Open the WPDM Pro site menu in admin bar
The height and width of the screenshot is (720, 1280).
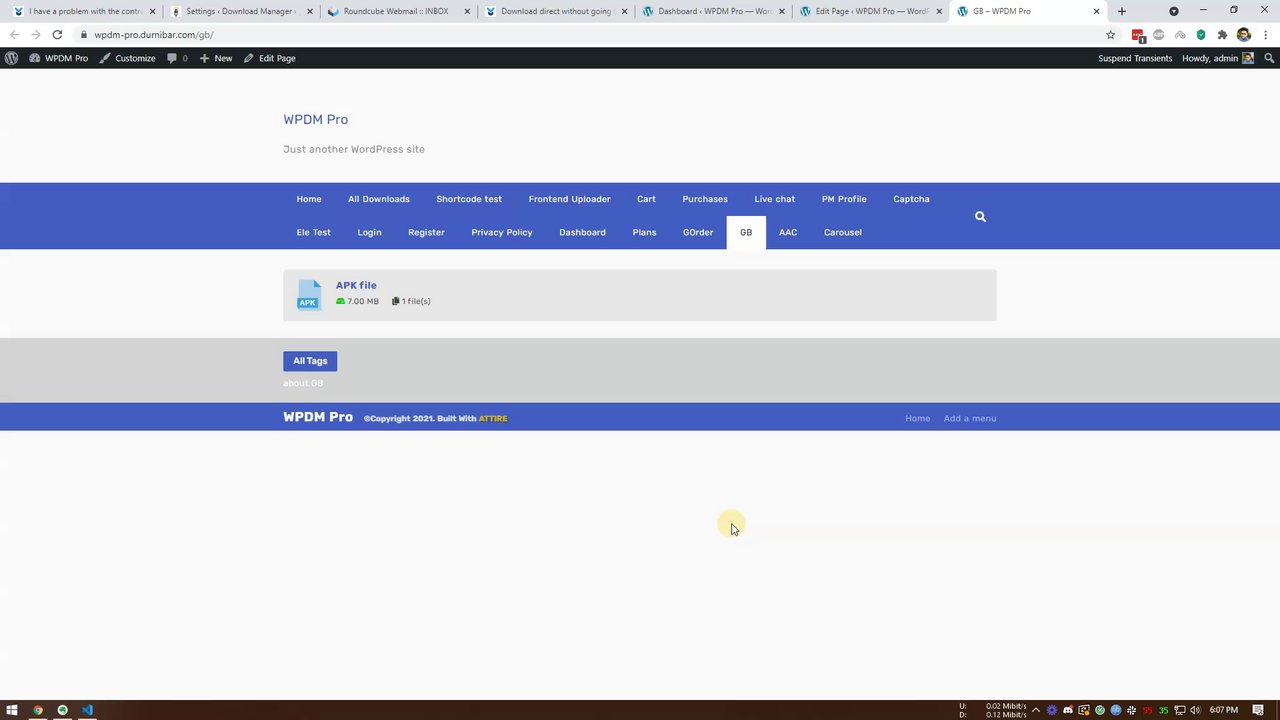pos(59,58)
